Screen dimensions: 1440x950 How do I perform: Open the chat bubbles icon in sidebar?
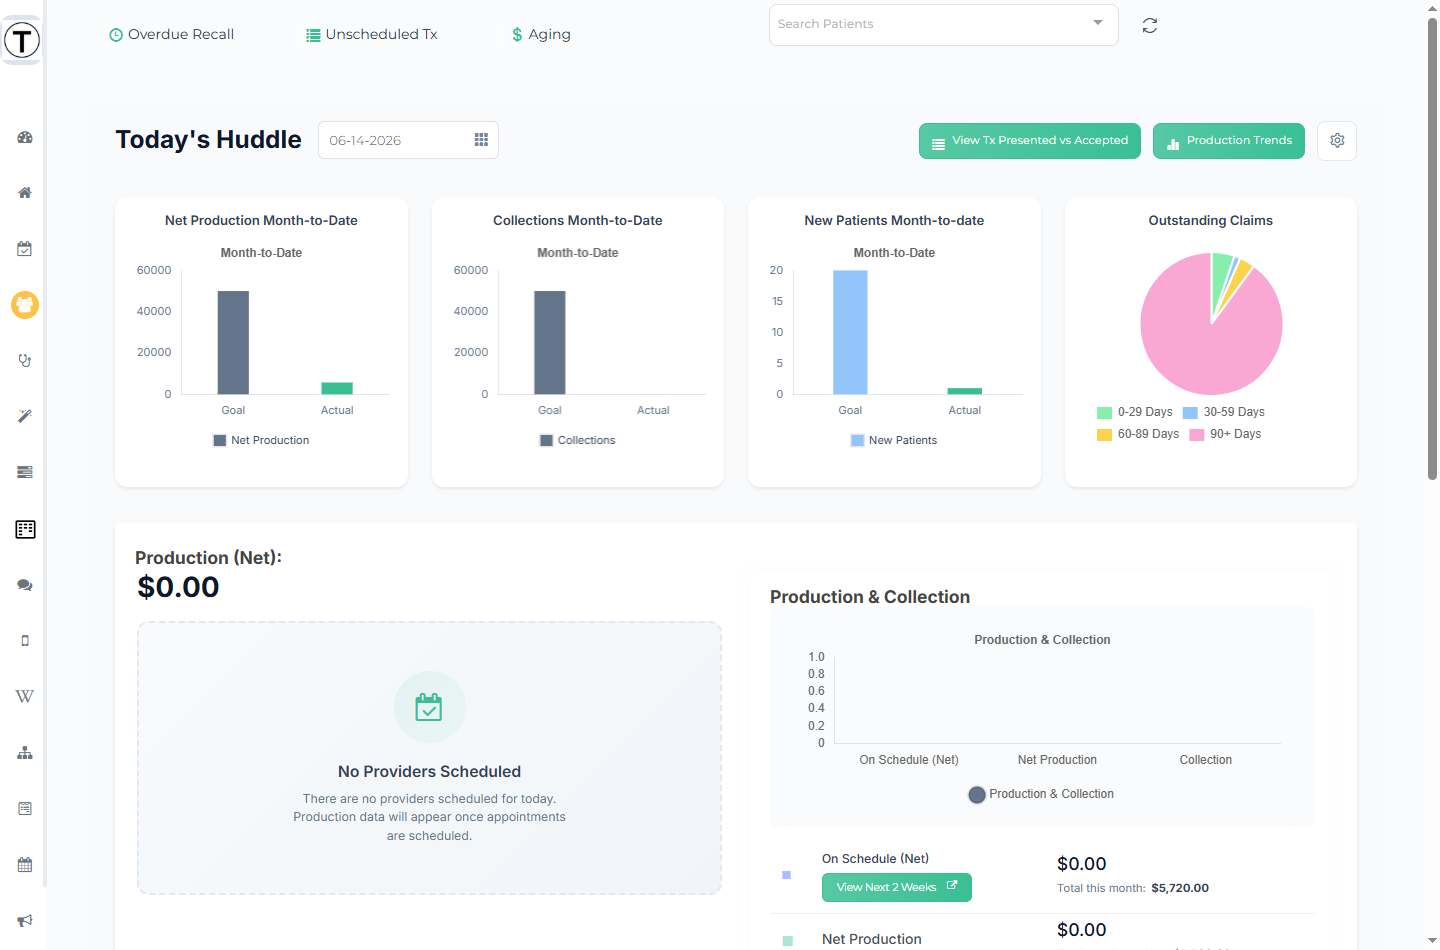point(25,585)
